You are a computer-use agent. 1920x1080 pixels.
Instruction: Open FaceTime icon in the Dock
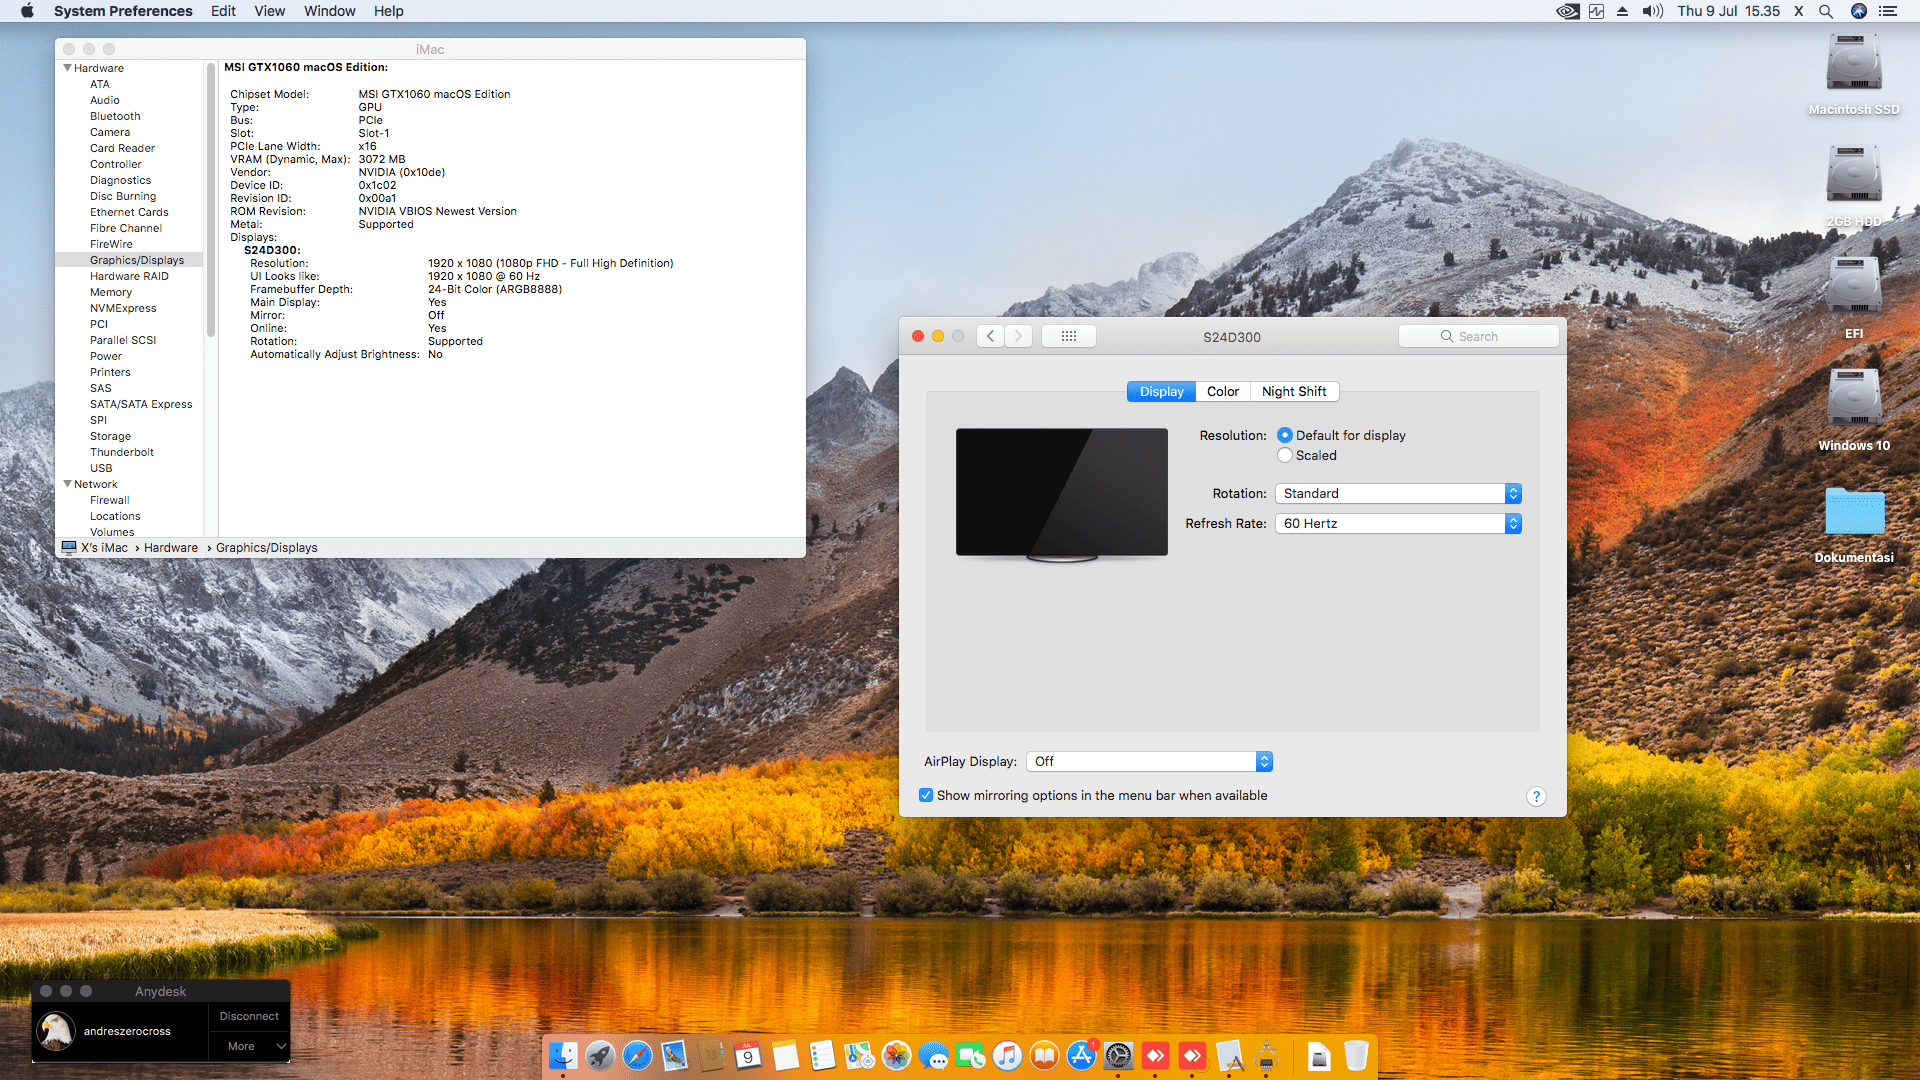[x=970, y=1055]
